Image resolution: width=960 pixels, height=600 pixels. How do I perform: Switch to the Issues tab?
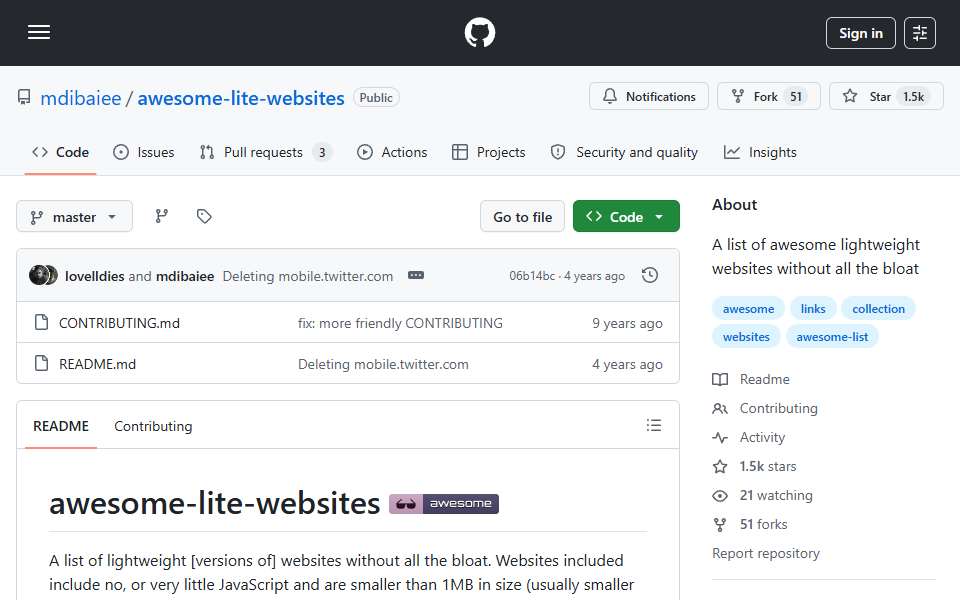[144, 152]
